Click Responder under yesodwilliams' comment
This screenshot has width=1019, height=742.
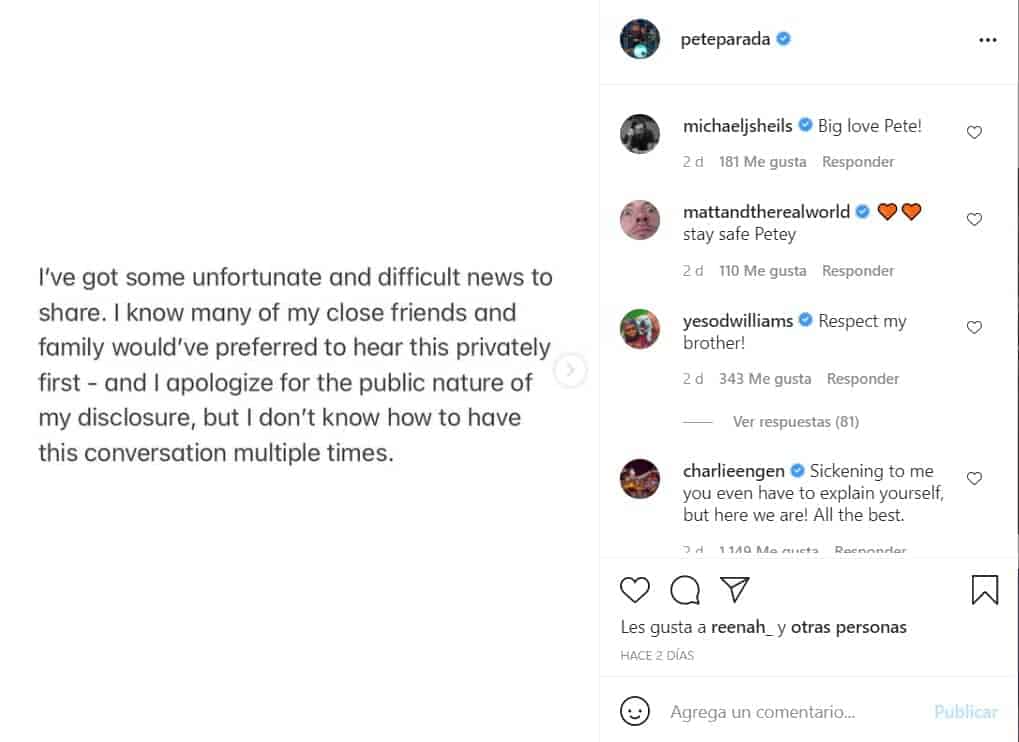863,379
